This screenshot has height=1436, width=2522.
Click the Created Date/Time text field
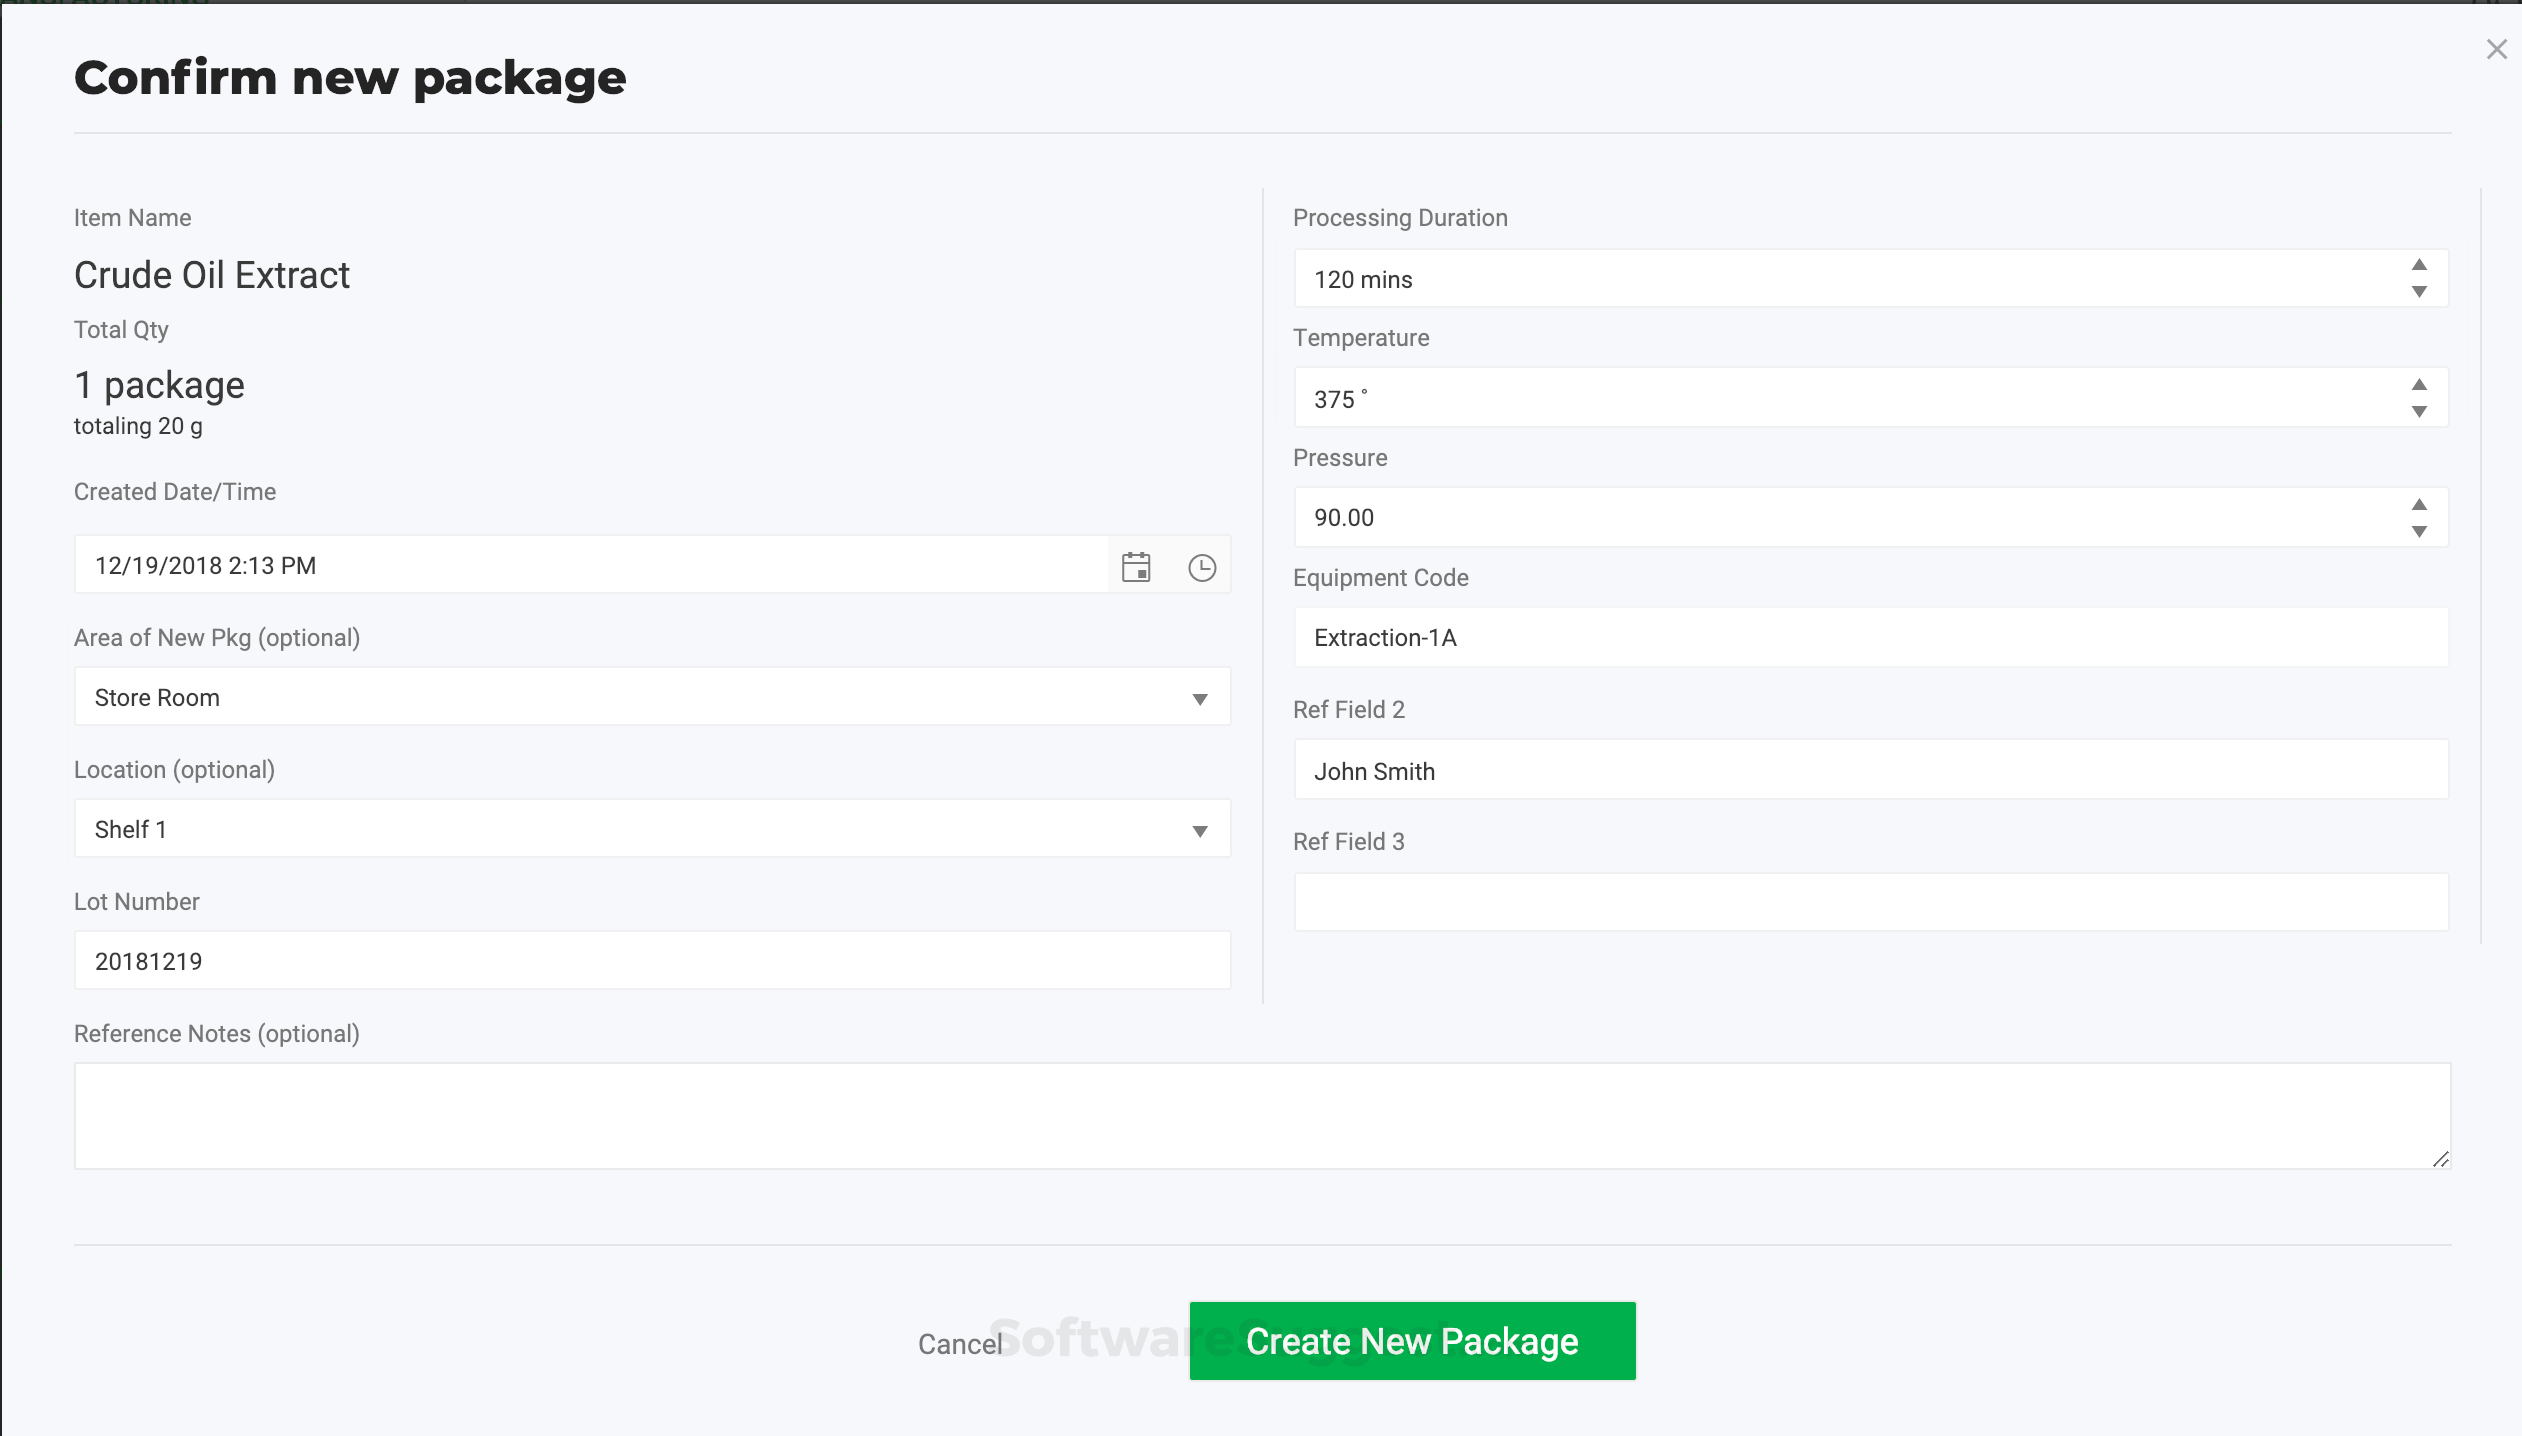pyautogui.click(x=590, y=566)
